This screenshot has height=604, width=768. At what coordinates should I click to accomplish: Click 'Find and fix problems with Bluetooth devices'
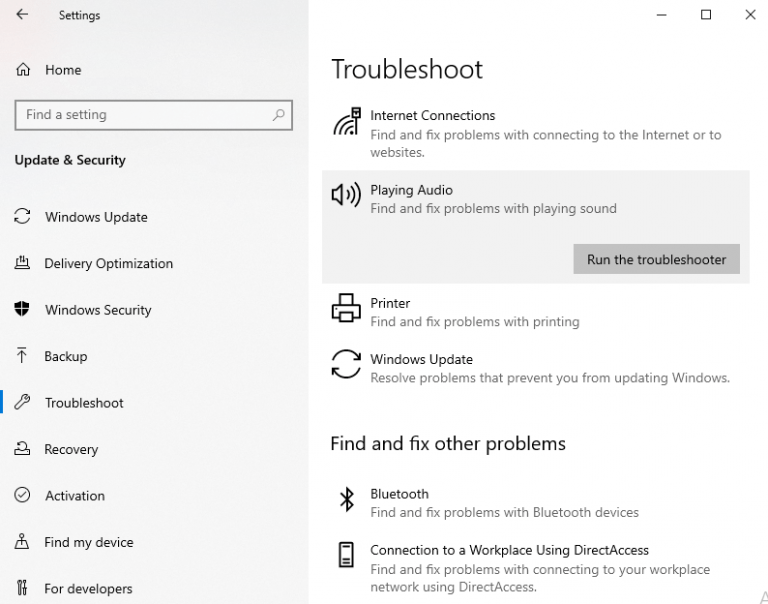click(x=504, y=512)
